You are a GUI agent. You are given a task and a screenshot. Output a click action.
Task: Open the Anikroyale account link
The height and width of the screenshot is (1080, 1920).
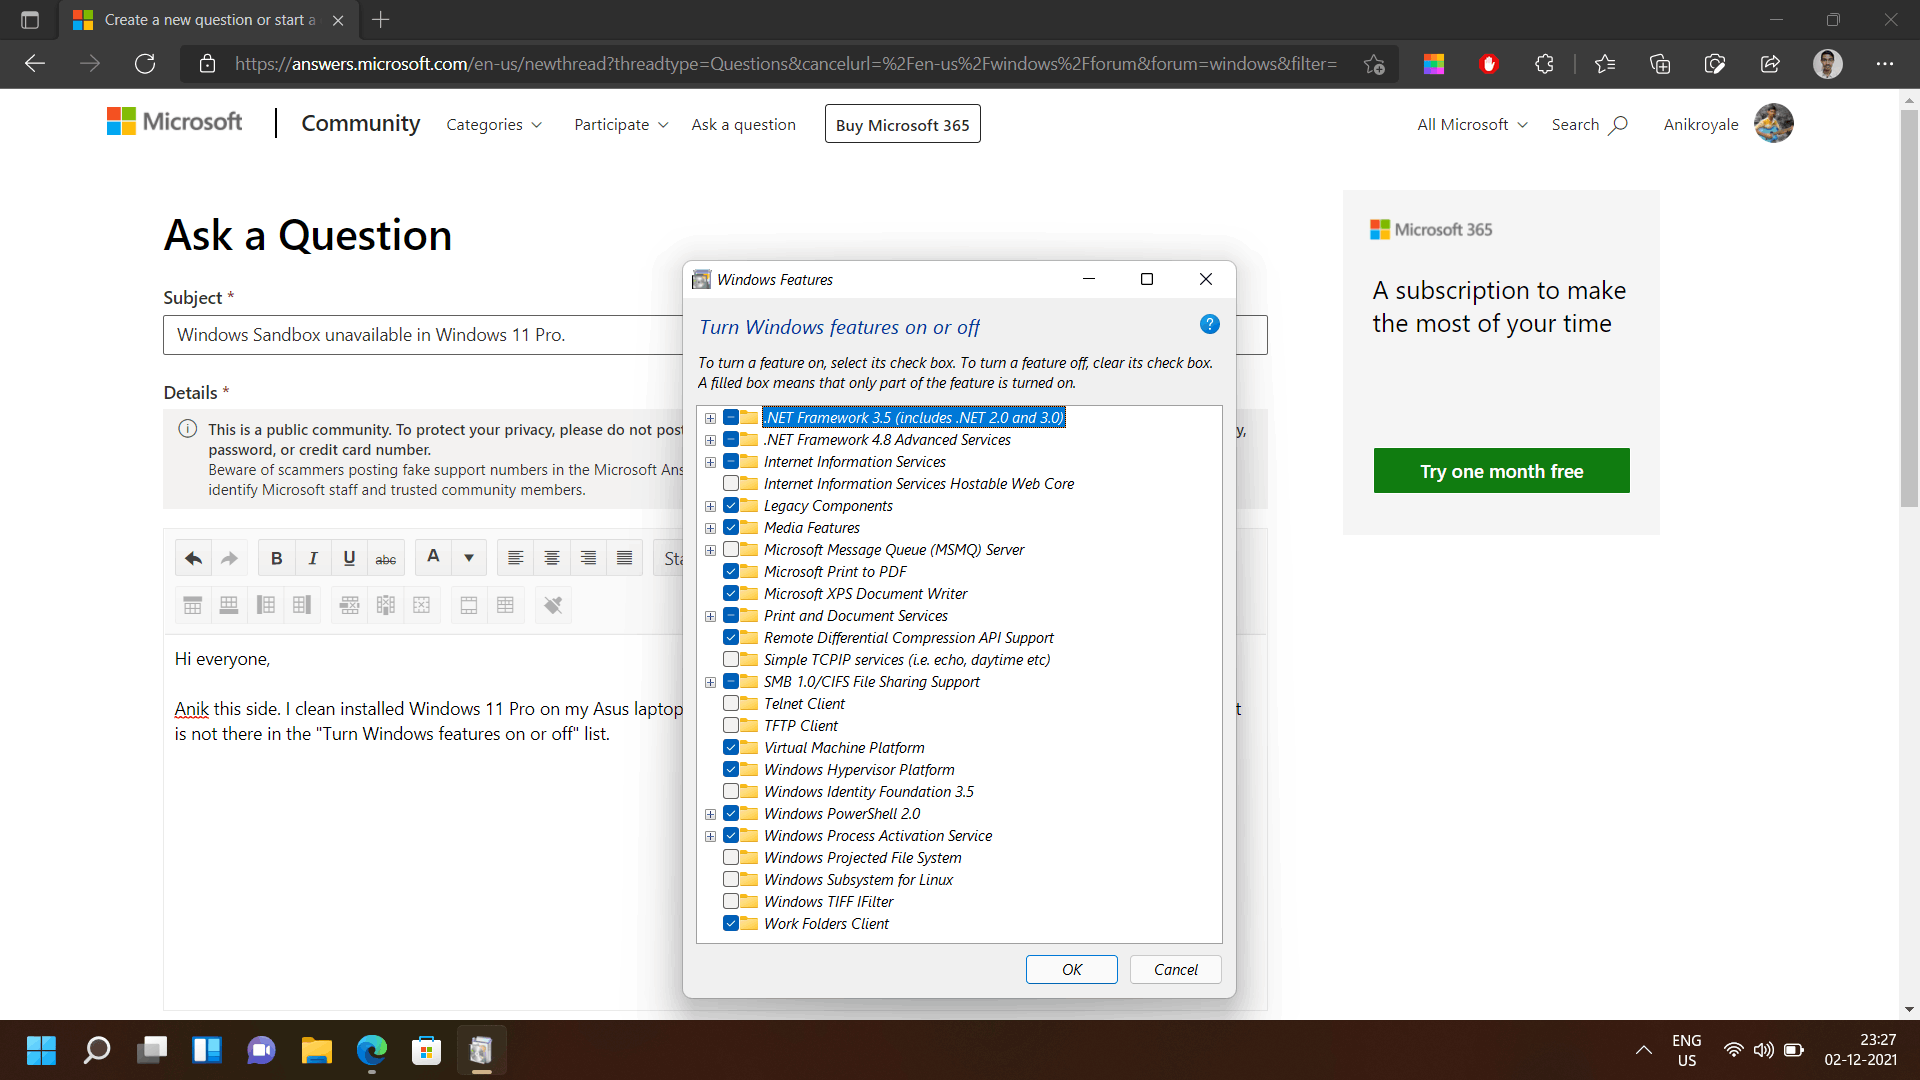click(x=1700, y=124)
